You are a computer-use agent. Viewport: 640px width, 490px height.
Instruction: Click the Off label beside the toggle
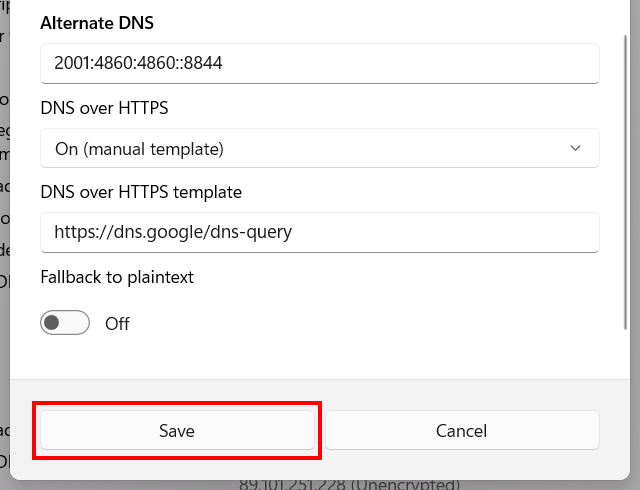click(x=117, y=324)
